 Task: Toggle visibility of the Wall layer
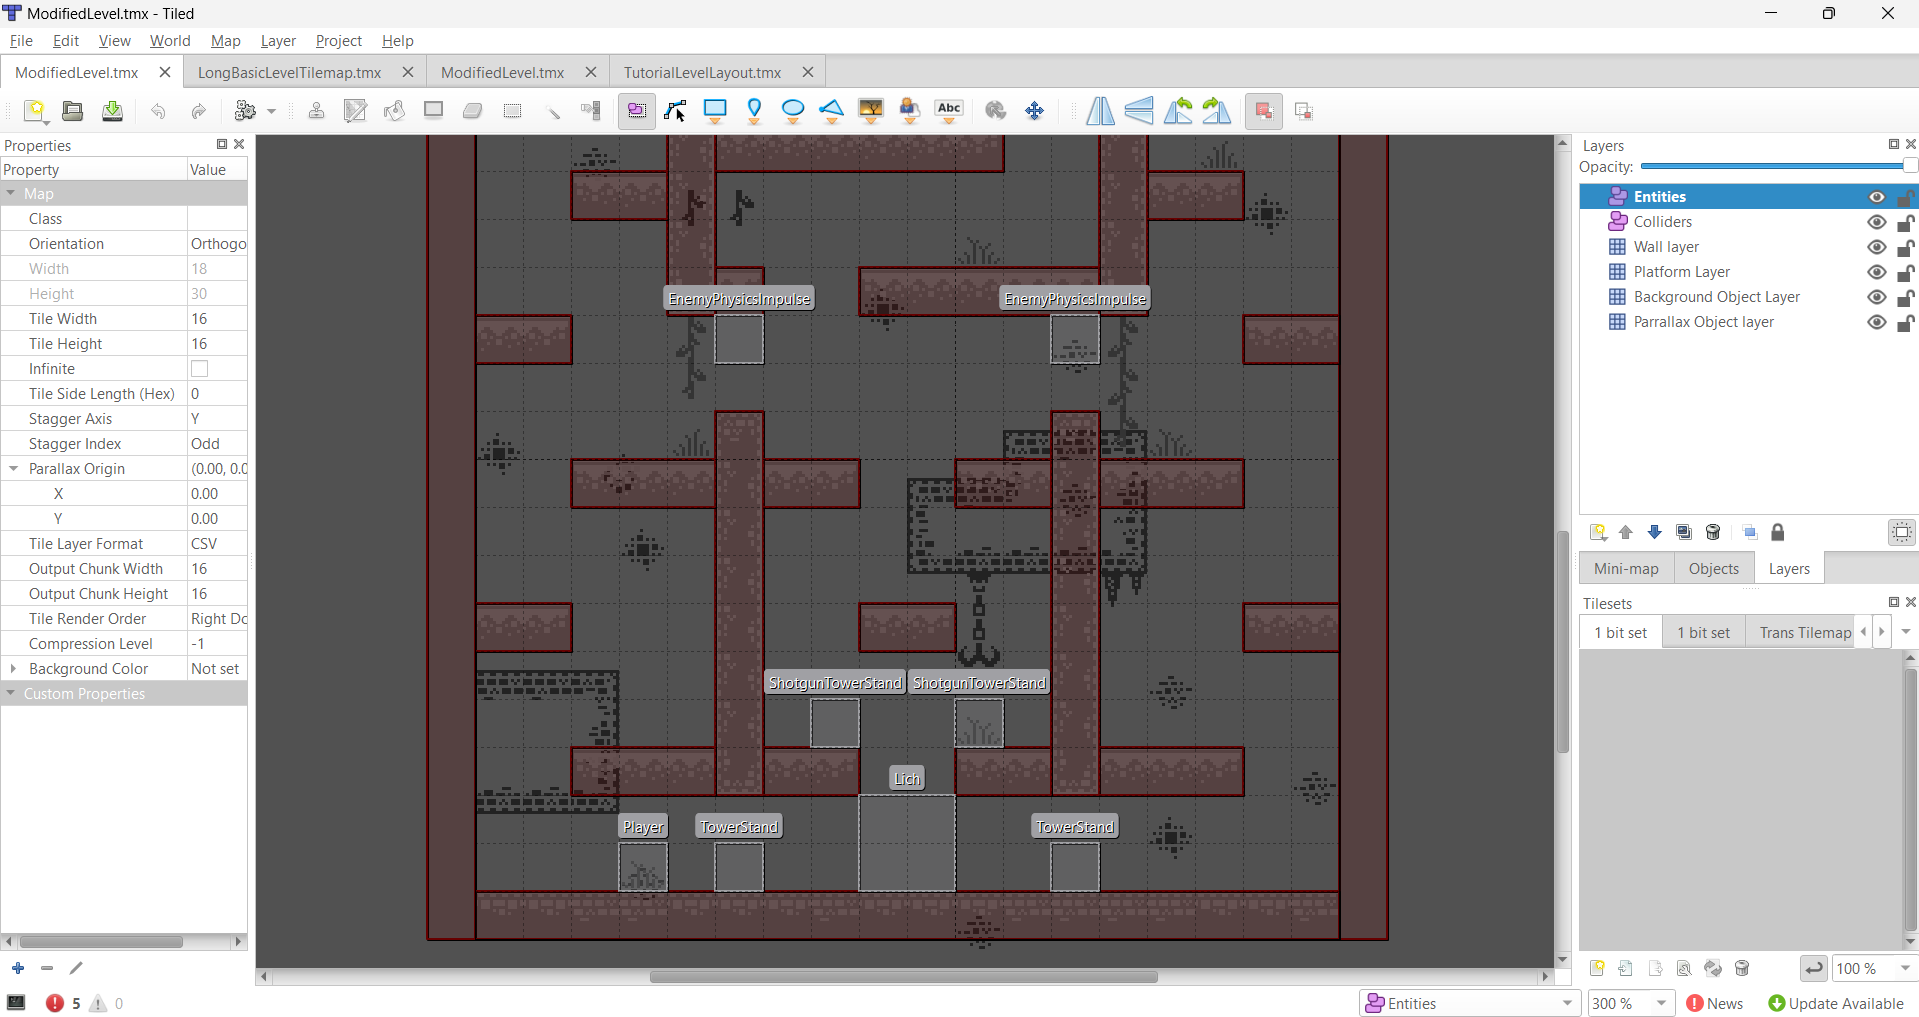pyautogui.click(x=1877, y=247)
